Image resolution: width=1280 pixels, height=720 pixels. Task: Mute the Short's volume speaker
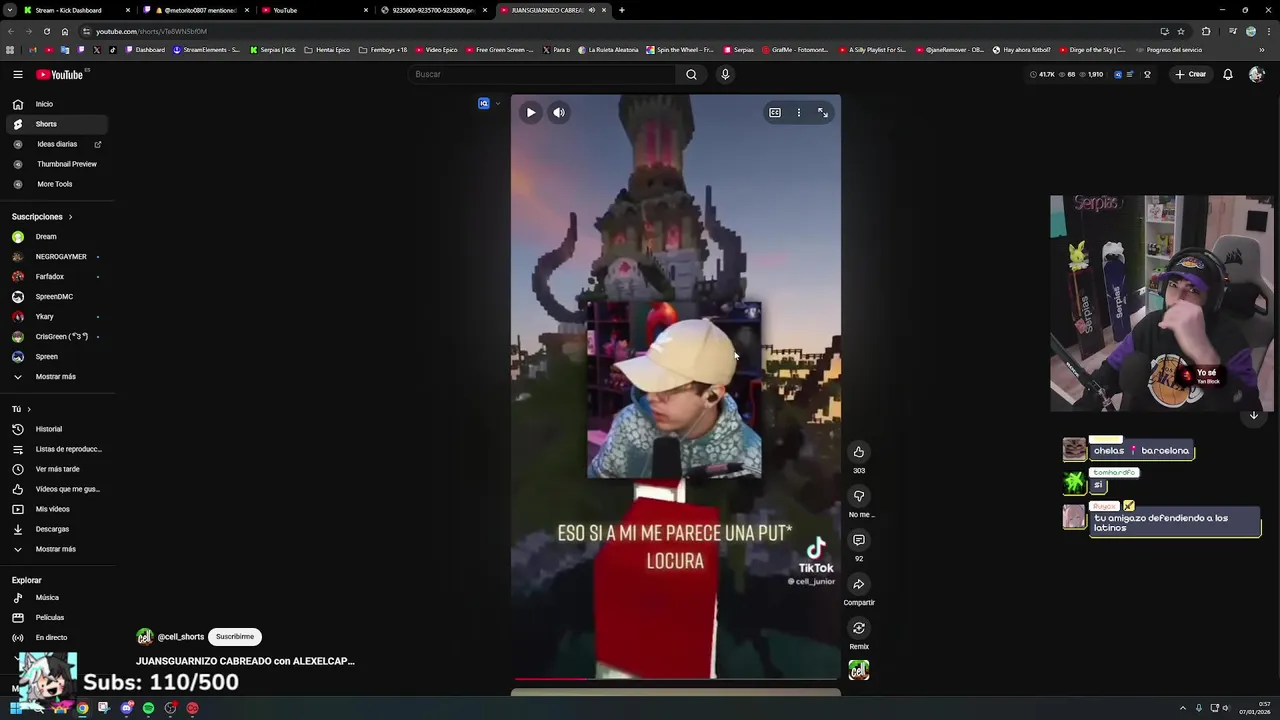(559, 113)
